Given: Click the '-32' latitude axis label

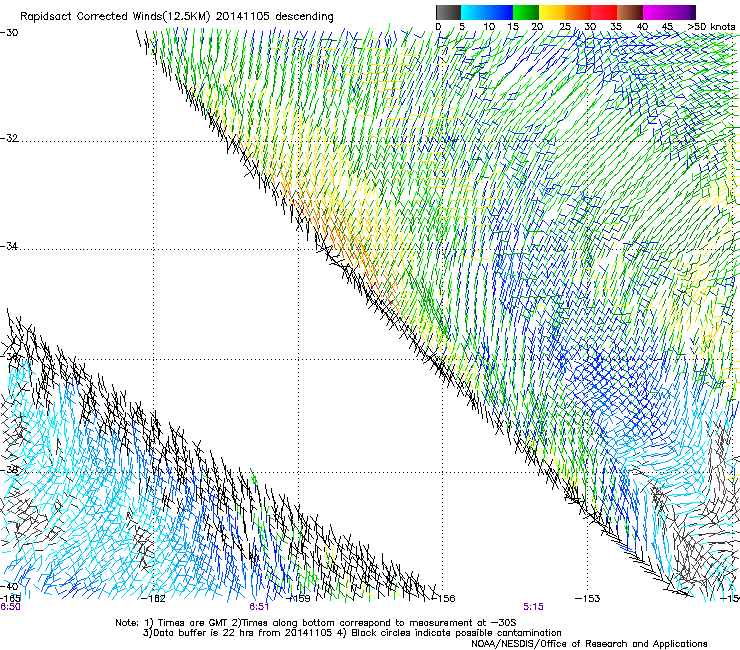Looking at the screenshot, I should click(x=9, y=138).
